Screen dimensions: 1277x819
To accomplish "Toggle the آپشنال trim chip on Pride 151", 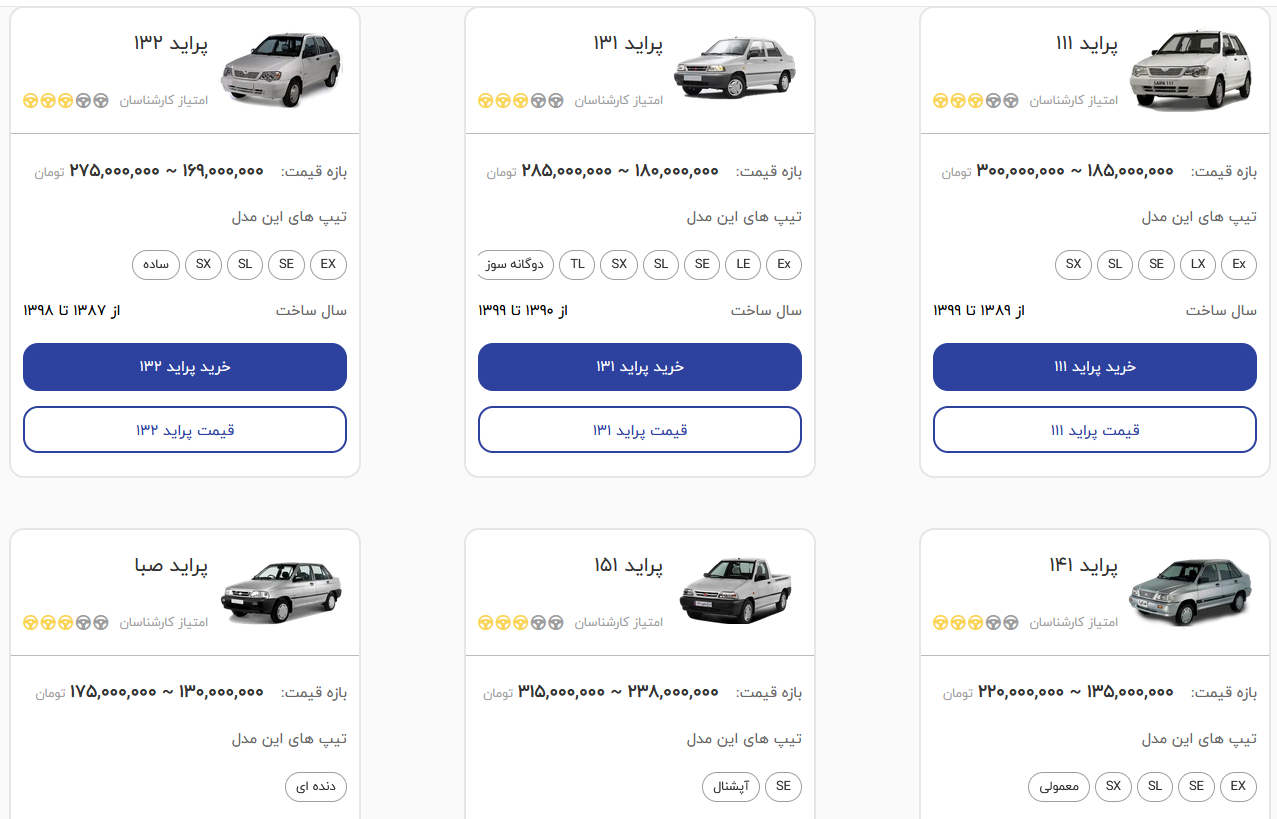I will (730, 786).
